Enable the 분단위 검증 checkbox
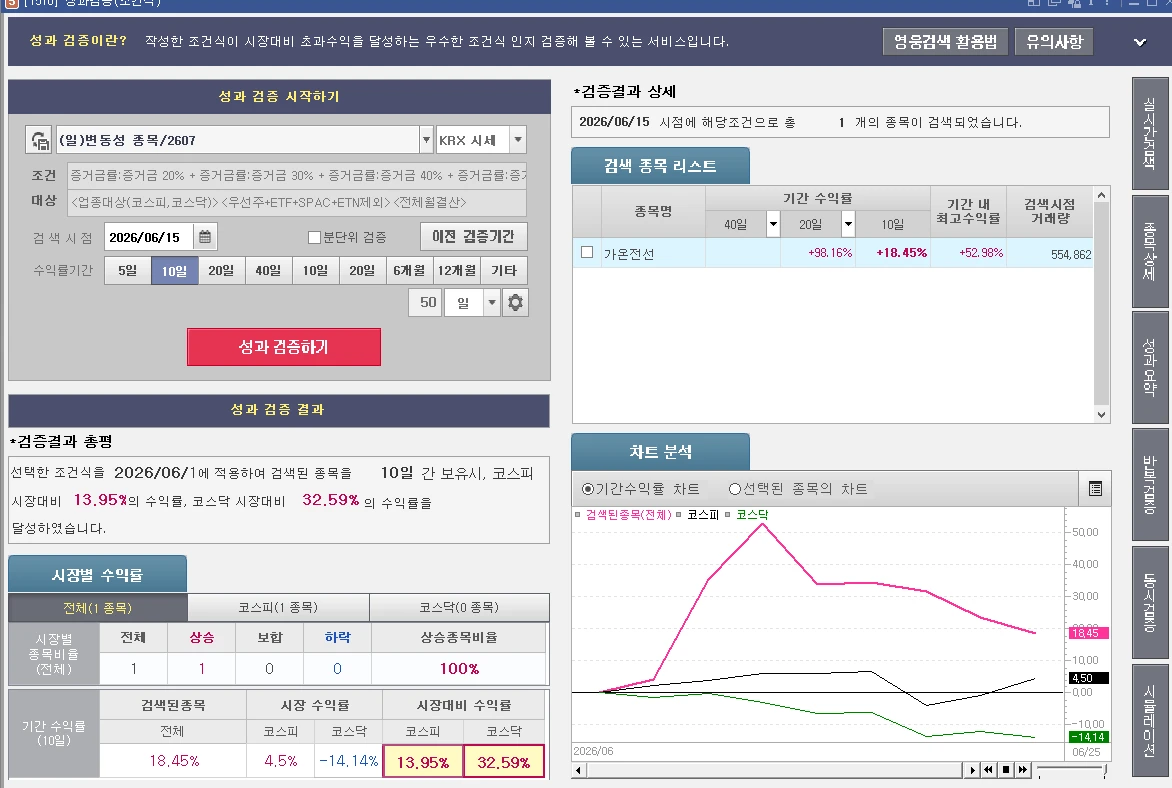This screenshot has height=788, width=1172. 314,237
